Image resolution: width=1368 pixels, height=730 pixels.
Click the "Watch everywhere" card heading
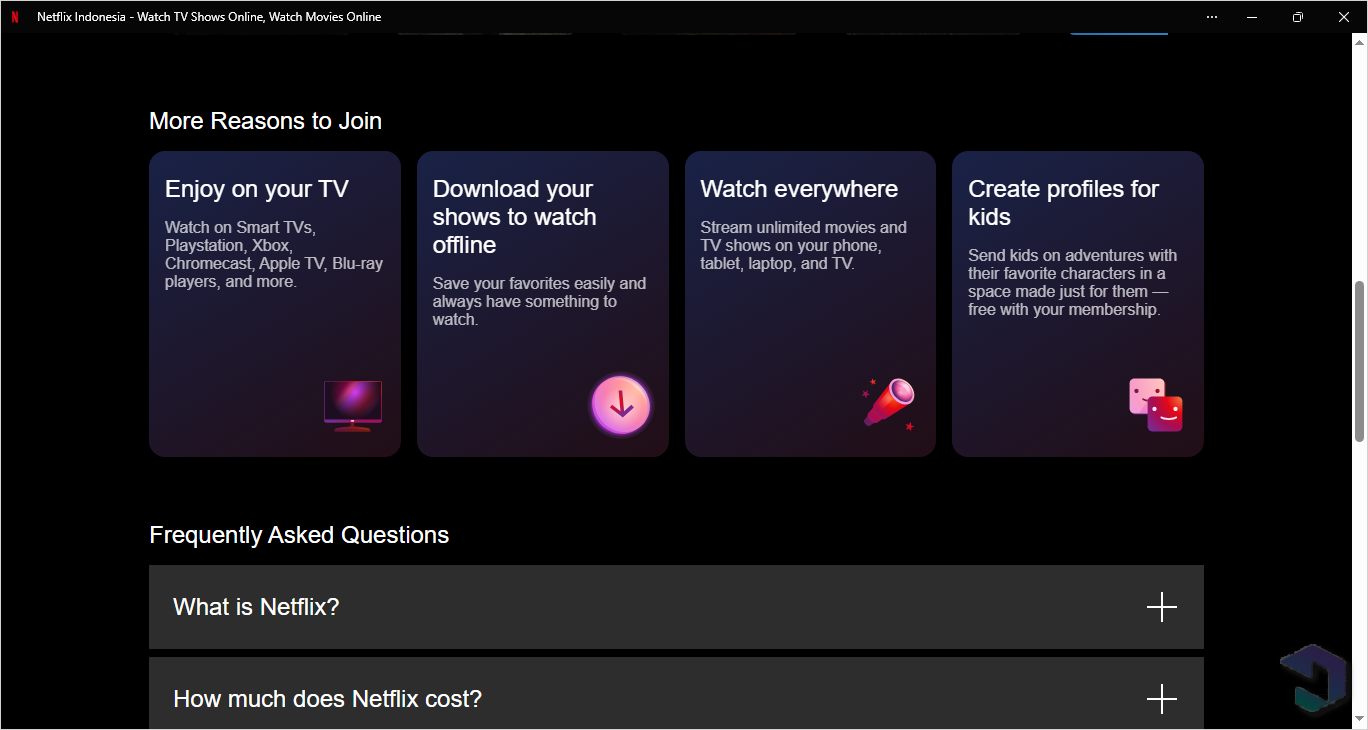click(x=799, y=189)
